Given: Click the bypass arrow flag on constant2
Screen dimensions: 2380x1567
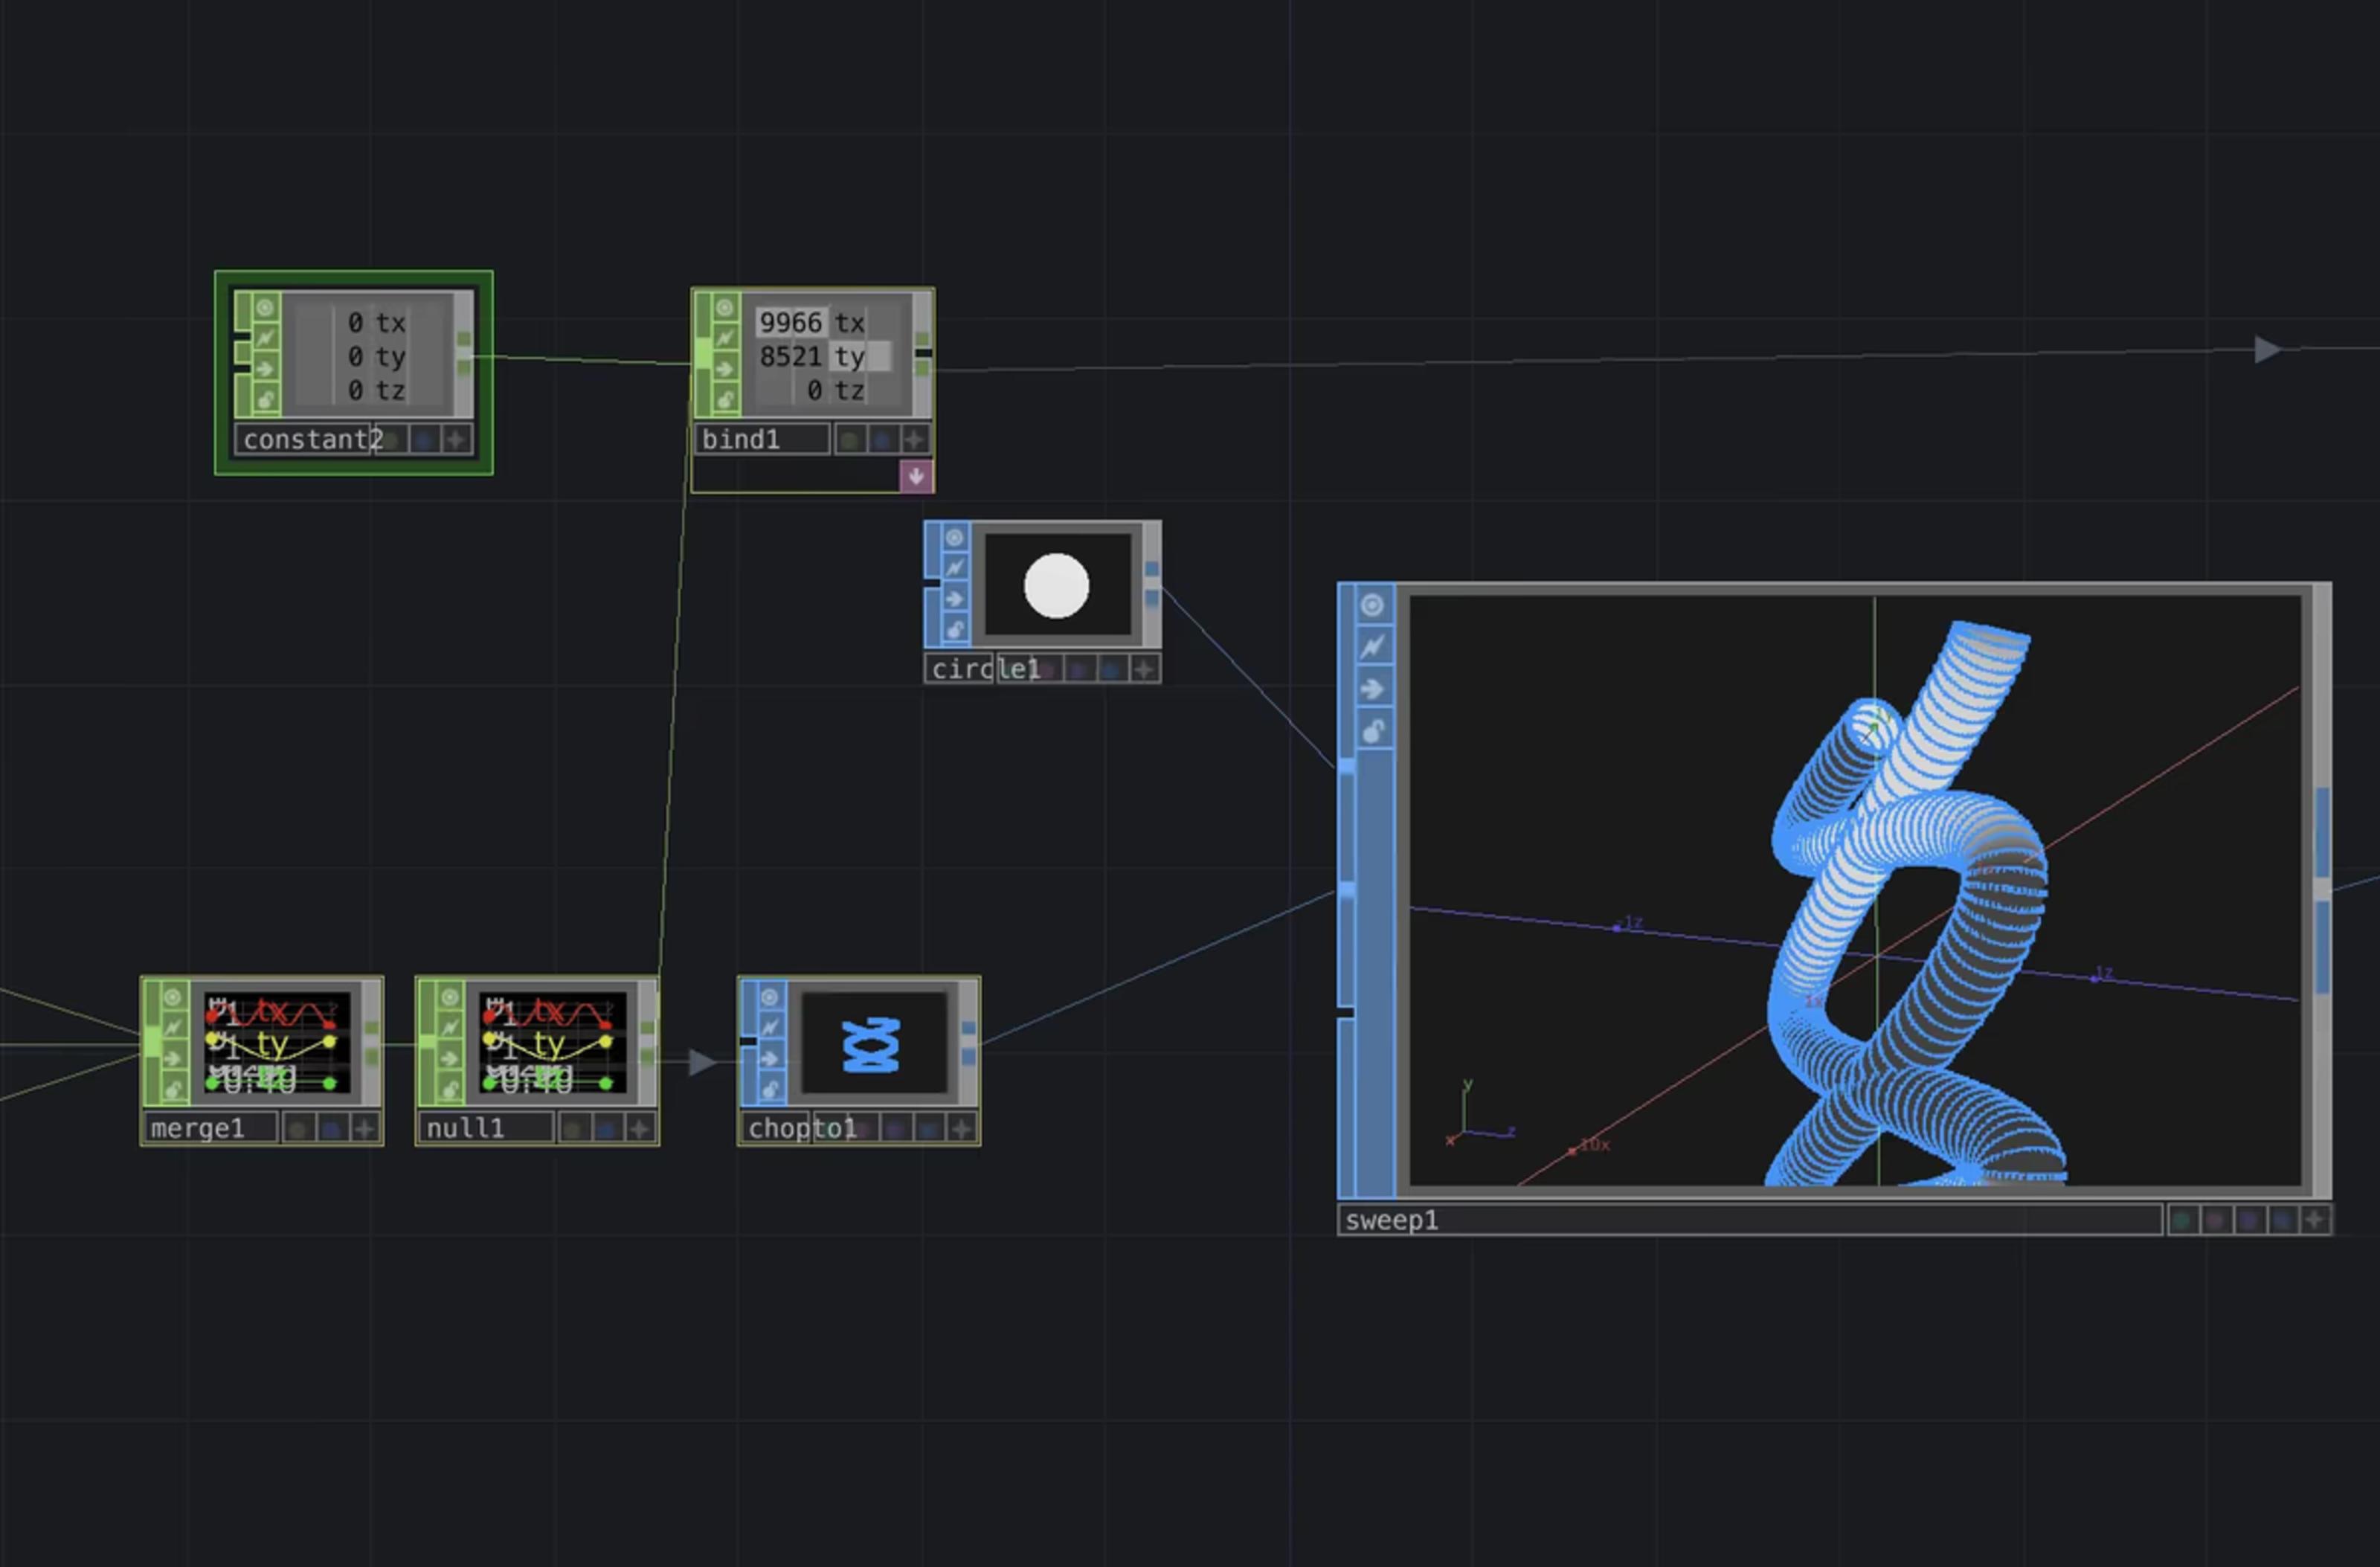Looking at the screenshot, I should coord(265,370).
